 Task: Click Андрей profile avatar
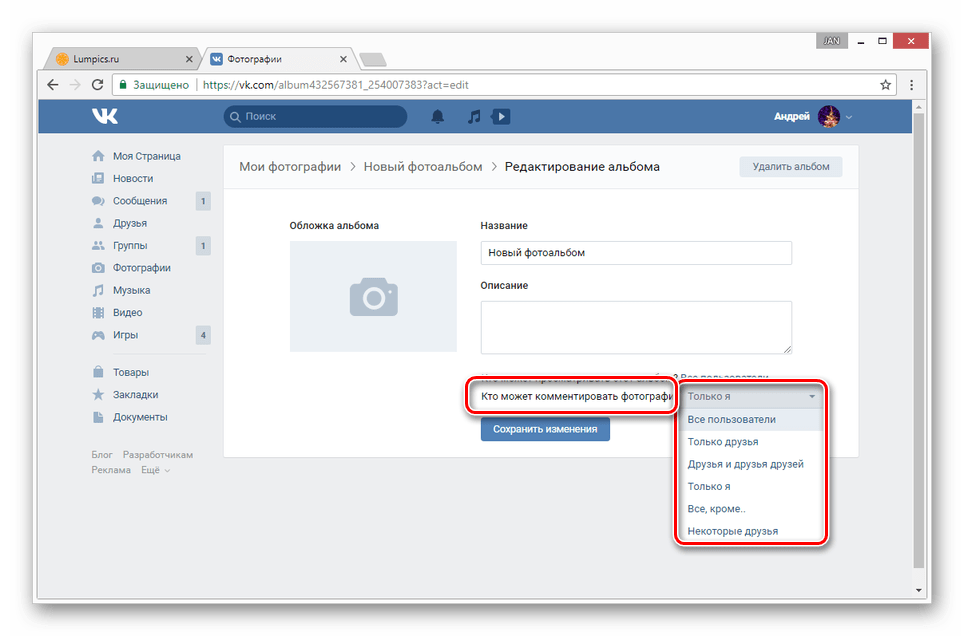tap(828, 116)
